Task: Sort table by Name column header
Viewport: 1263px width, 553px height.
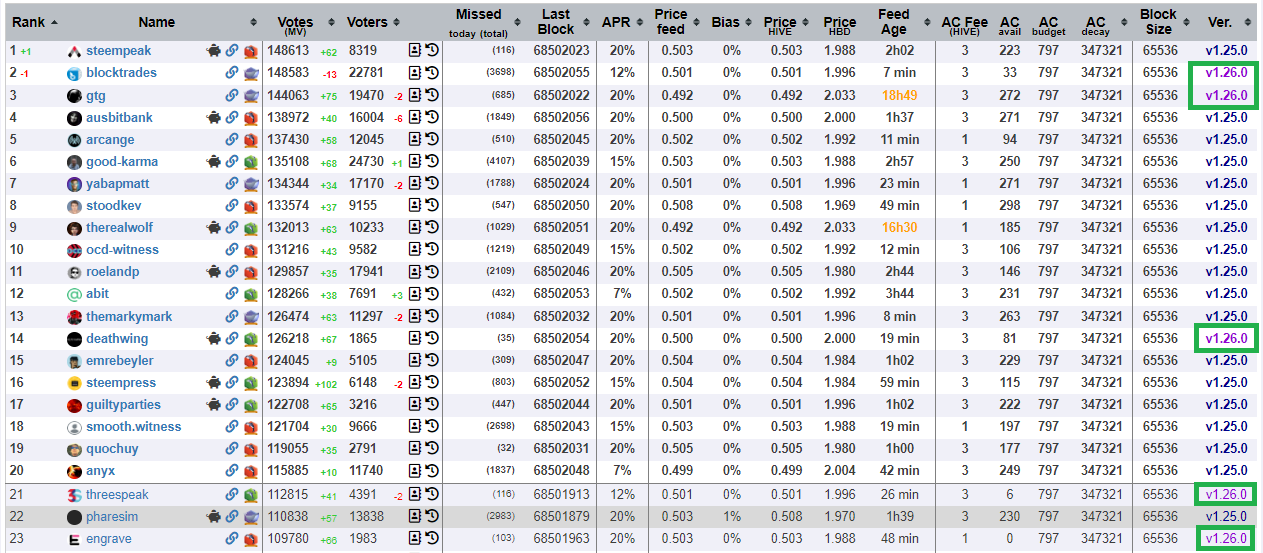Action: (x=156, y=21)
